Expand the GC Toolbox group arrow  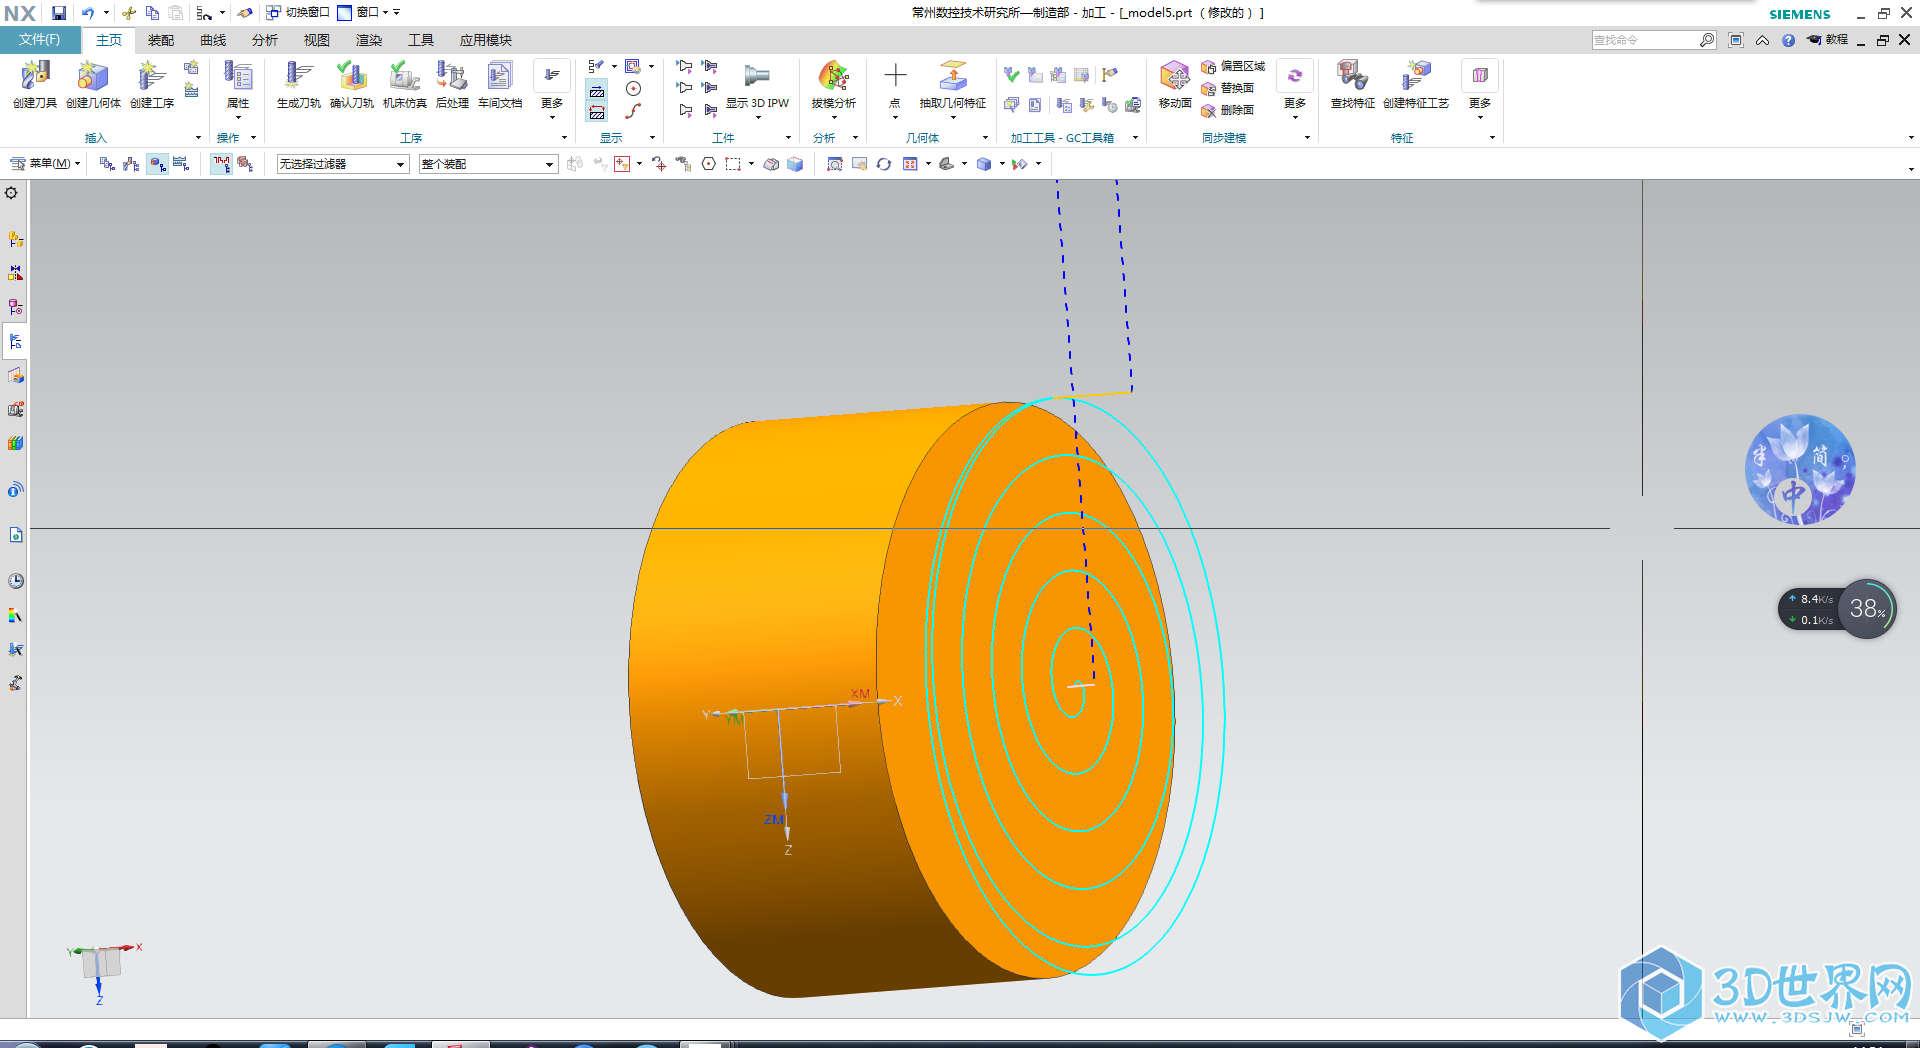(x=1135, y=138)
